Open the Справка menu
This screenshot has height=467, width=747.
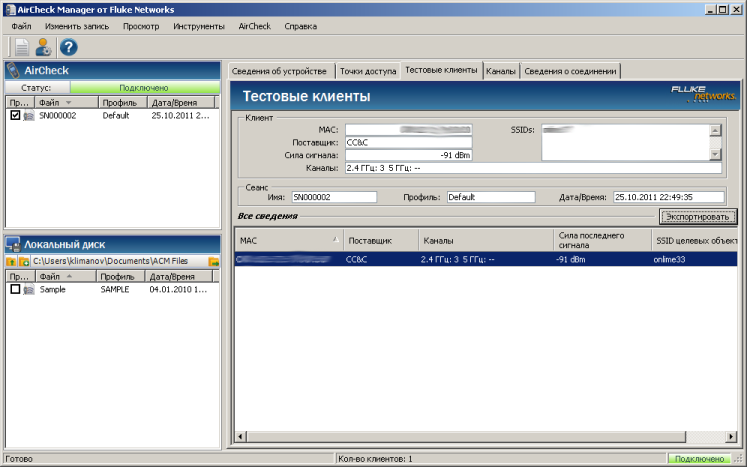coord(301,26)
